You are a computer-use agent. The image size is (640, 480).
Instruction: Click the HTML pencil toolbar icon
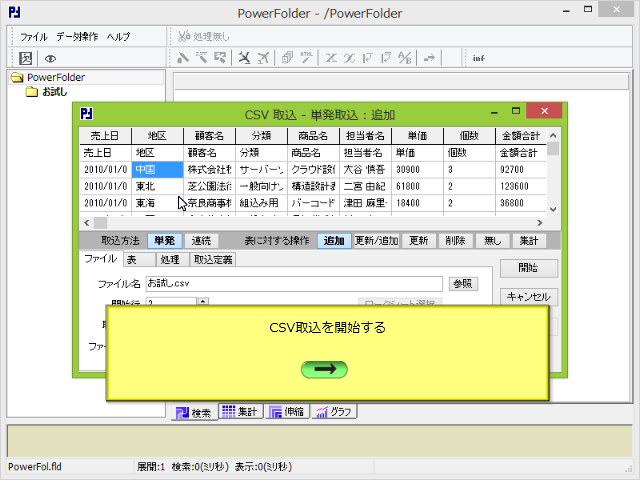(306, 58)
